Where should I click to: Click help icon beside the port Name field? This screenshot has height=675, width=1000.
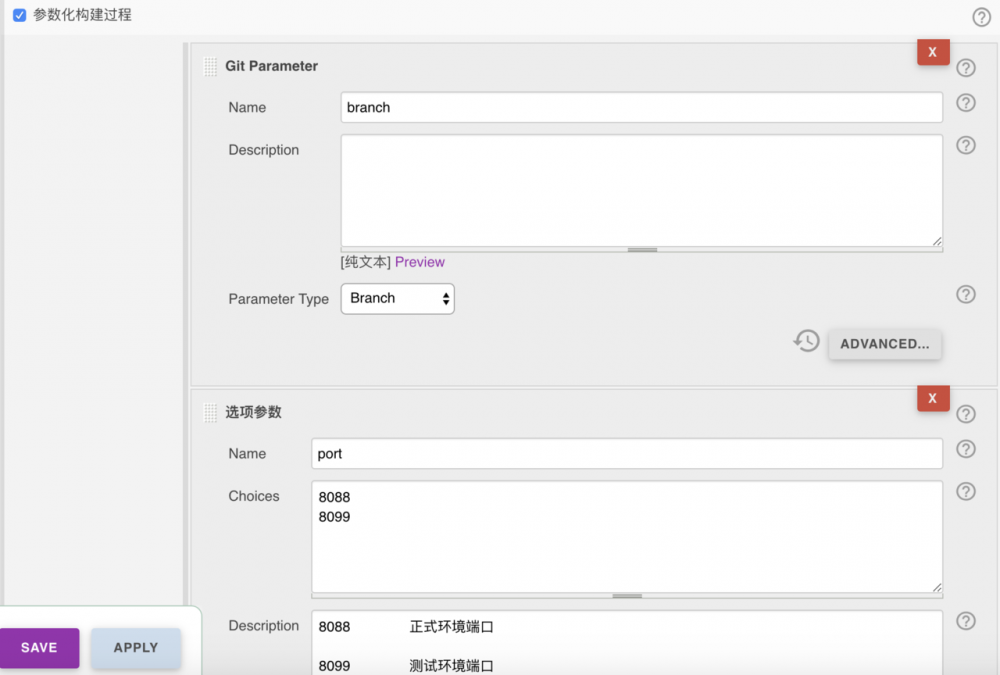click(x=965, y=449)
